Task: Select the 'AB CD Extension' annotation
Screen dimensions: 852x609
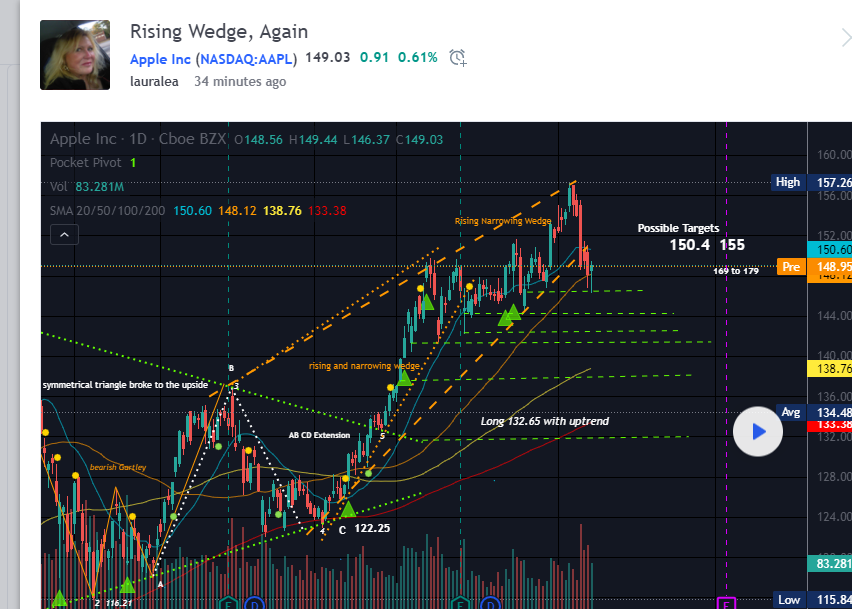Action: click(x=319, y=435)
